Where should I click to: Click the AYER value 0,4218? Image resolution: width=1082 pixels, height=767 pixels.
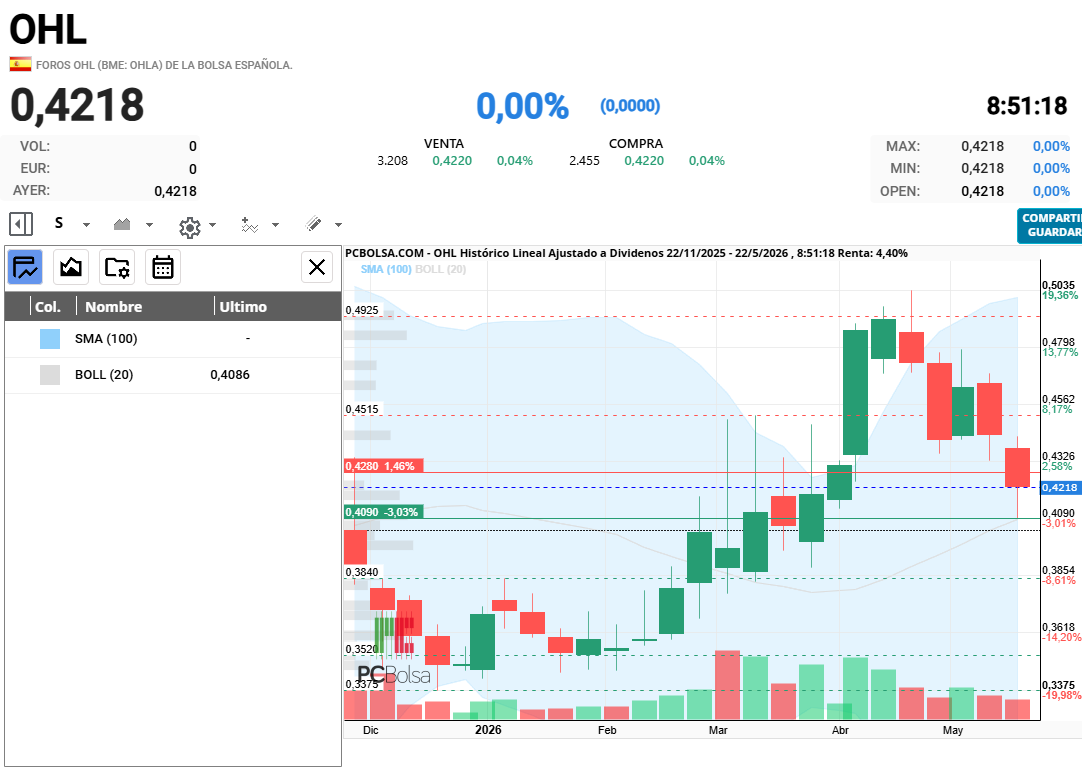coord(175,191)
